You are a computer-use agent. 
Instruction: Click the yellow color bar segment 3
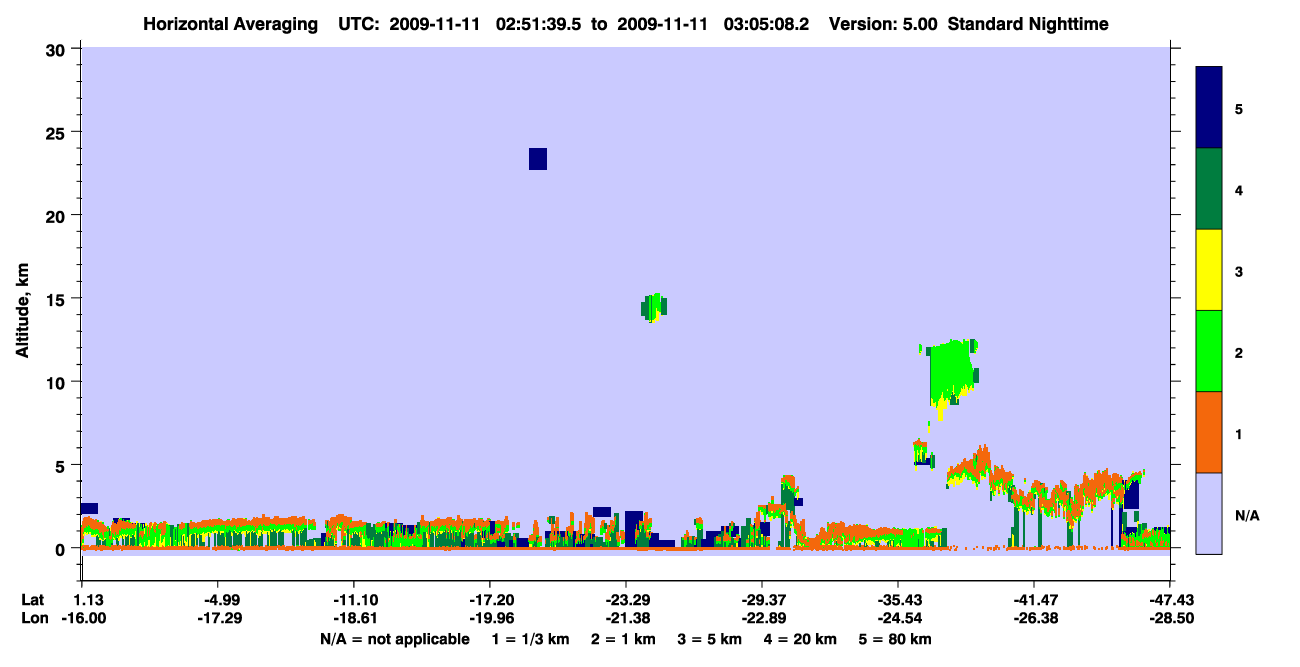point(1209,270)
